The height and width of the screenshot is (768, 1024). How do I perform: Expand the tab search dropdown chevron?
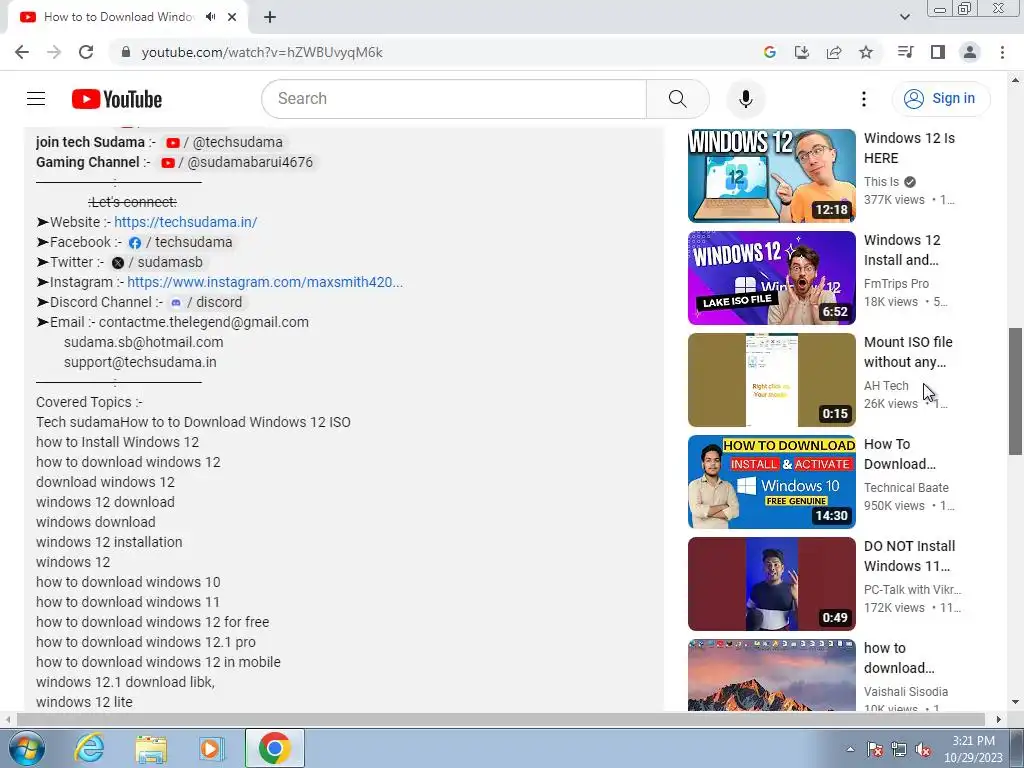[904, 17]
